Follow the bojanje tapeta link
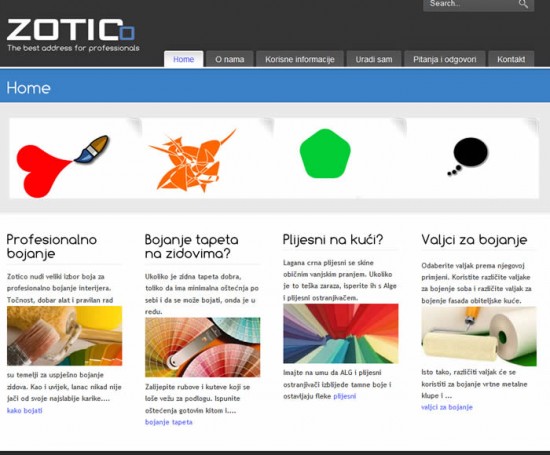The height and width of the screenshot is (455, 550). [x=169, y=422]
